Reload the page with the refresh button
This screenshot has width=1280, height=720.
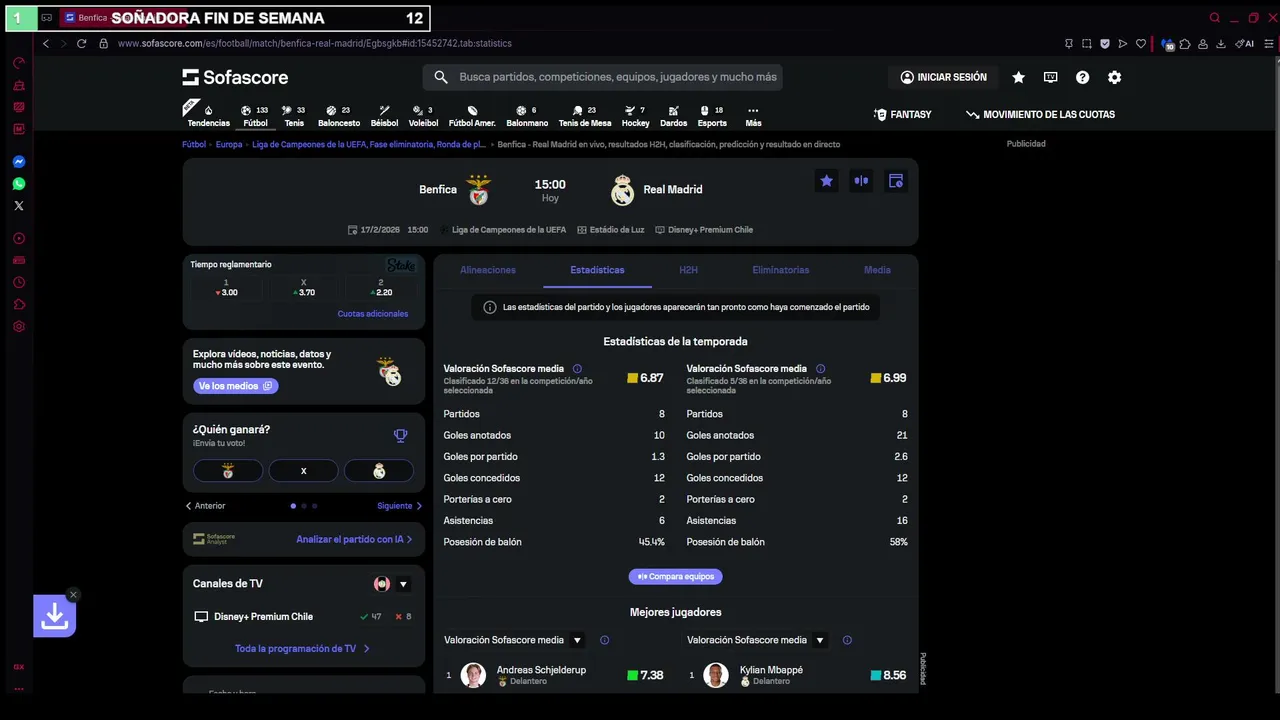81,44
